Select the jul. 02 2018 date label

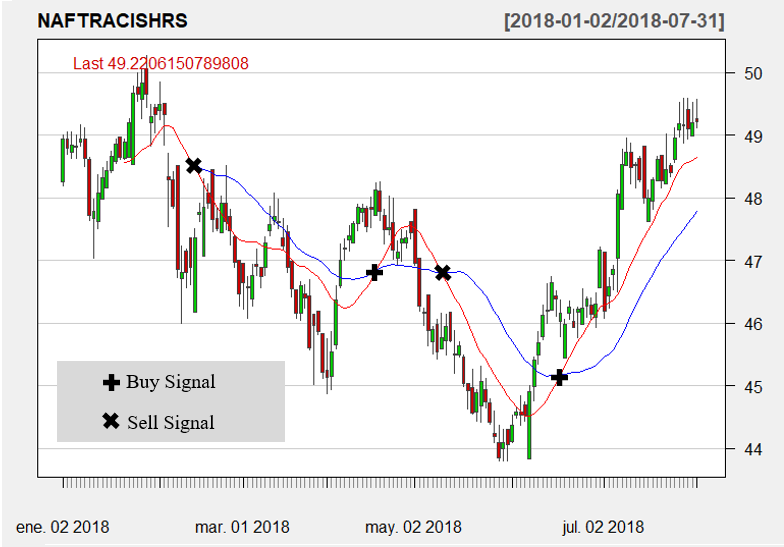coord(602,526)
